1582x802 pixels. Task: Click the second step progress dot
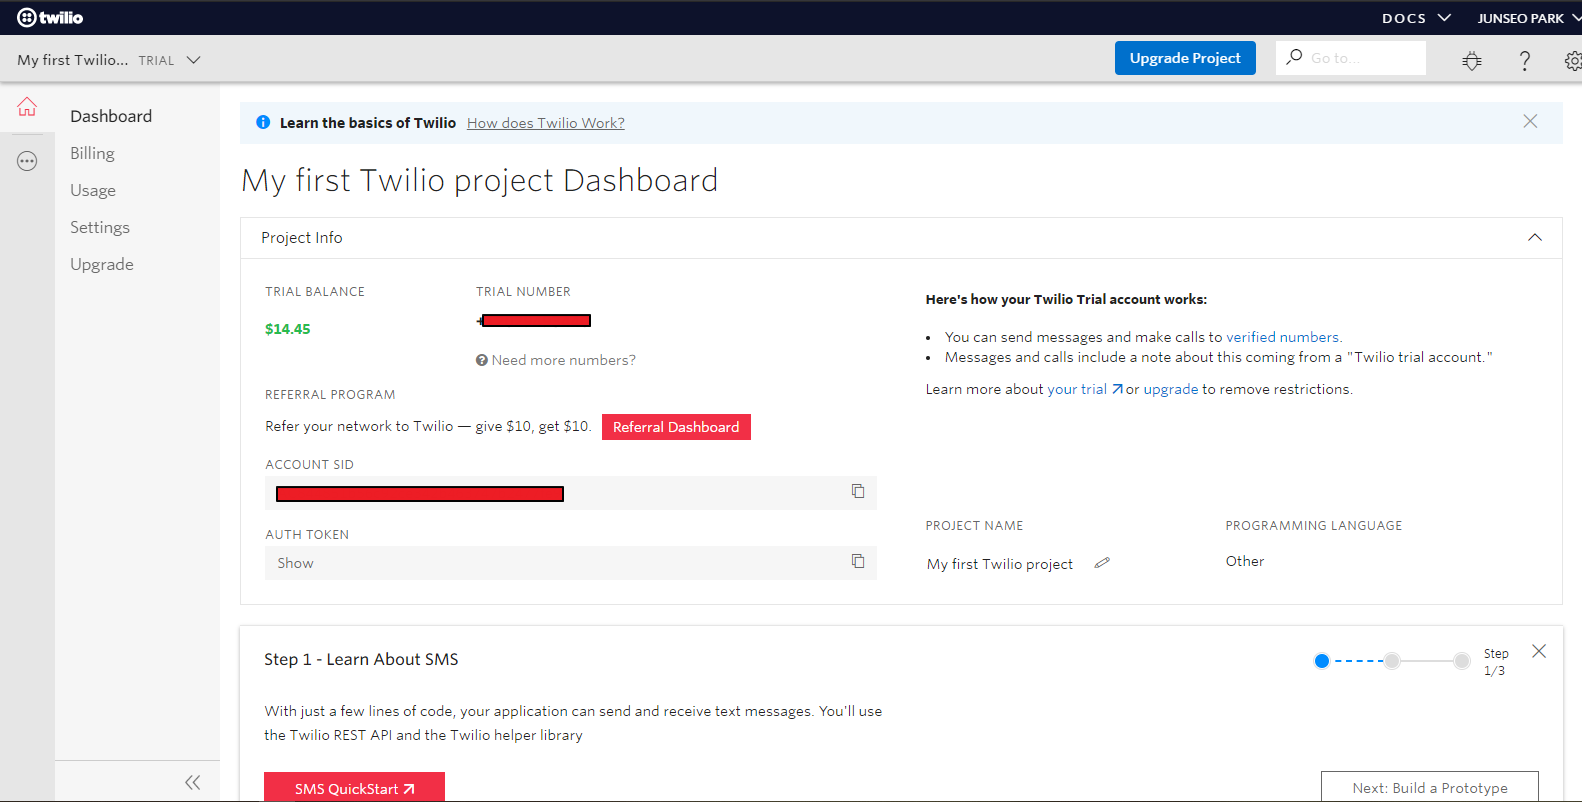[1392, 661]
